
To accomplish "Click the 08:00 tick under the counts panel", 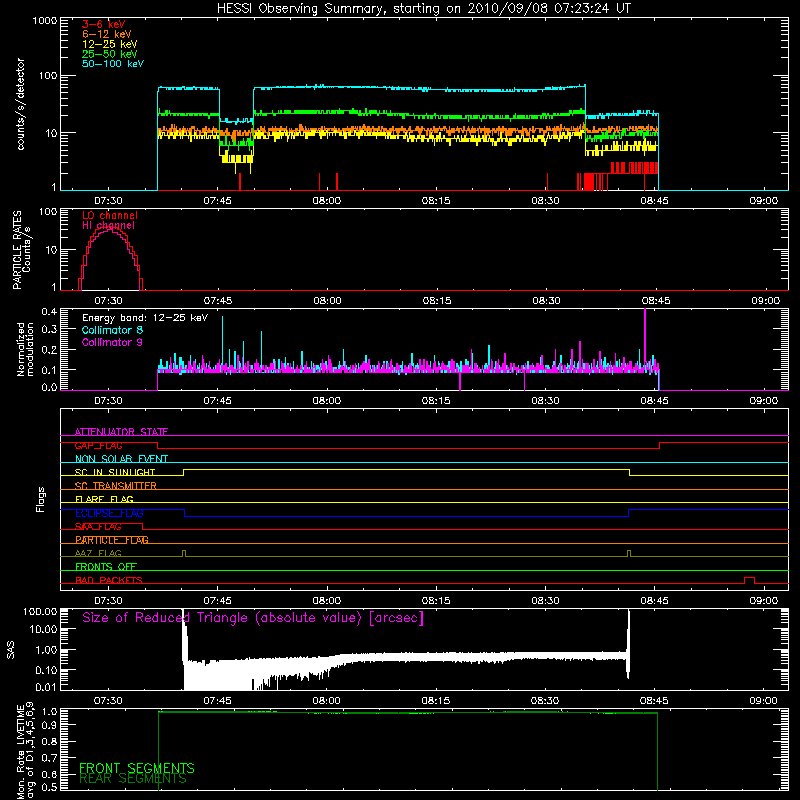I will [327, 201].
